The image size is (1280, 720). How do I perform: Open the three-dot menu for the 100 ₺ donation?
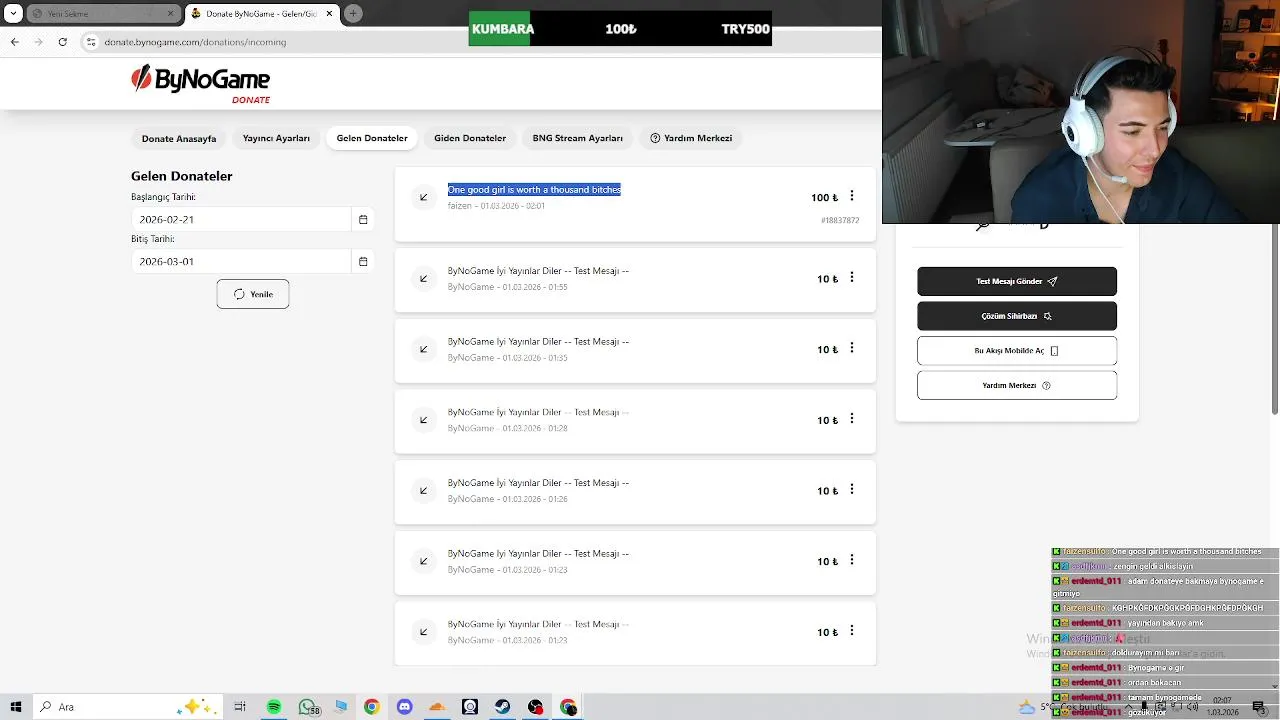[852, 196]
